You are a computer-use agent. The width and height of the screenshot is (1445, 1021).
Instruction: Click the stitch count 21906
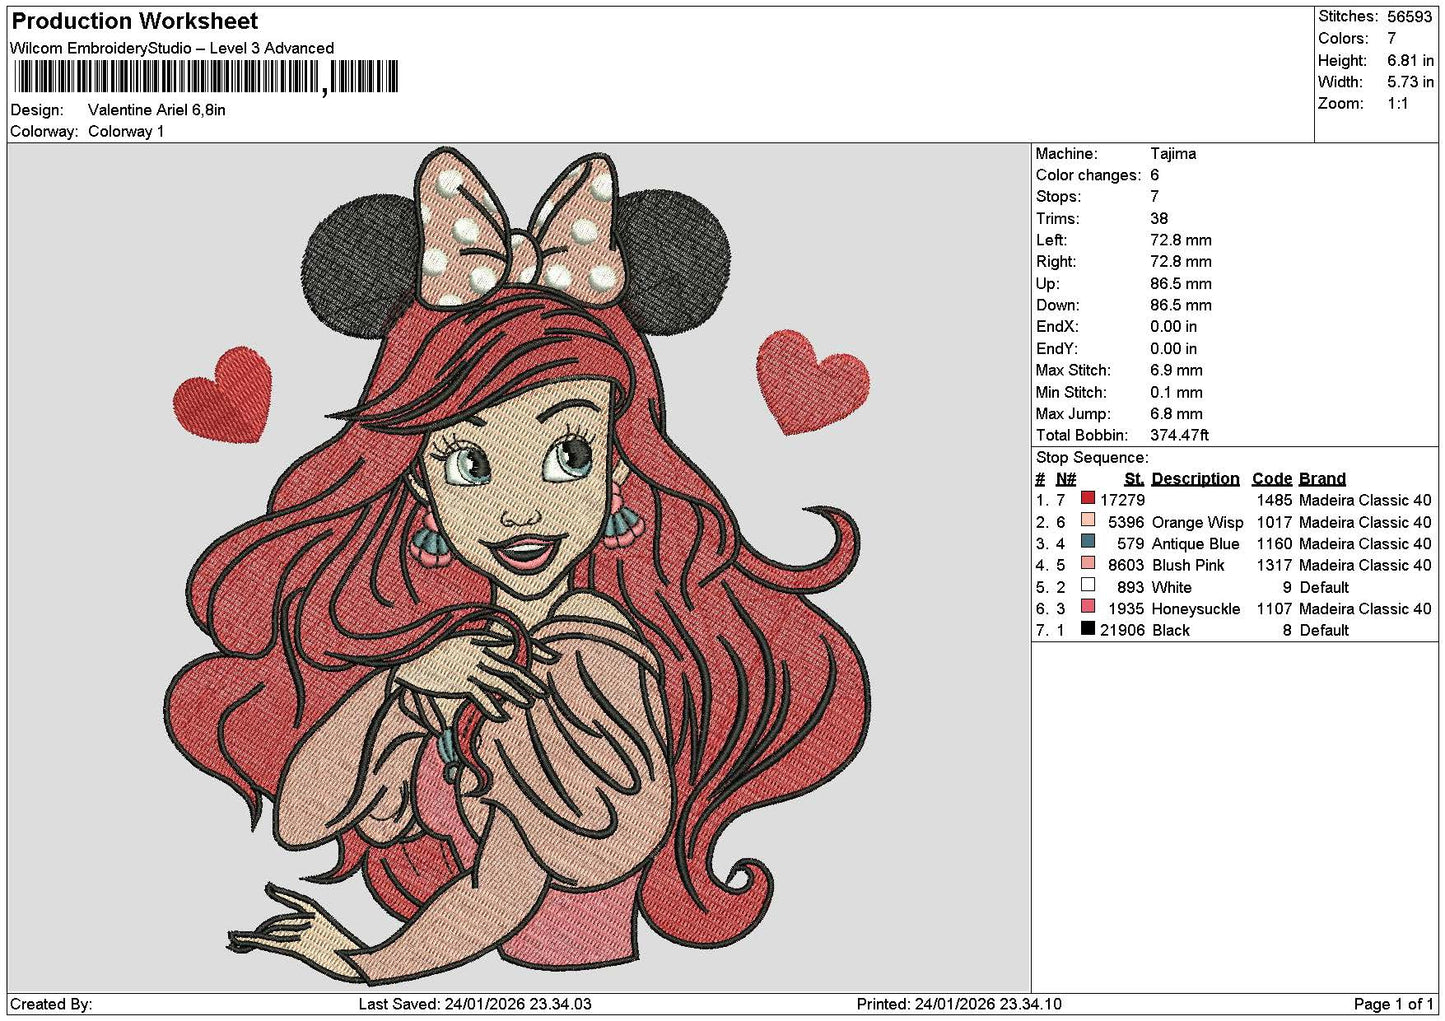coord(1122,630)
